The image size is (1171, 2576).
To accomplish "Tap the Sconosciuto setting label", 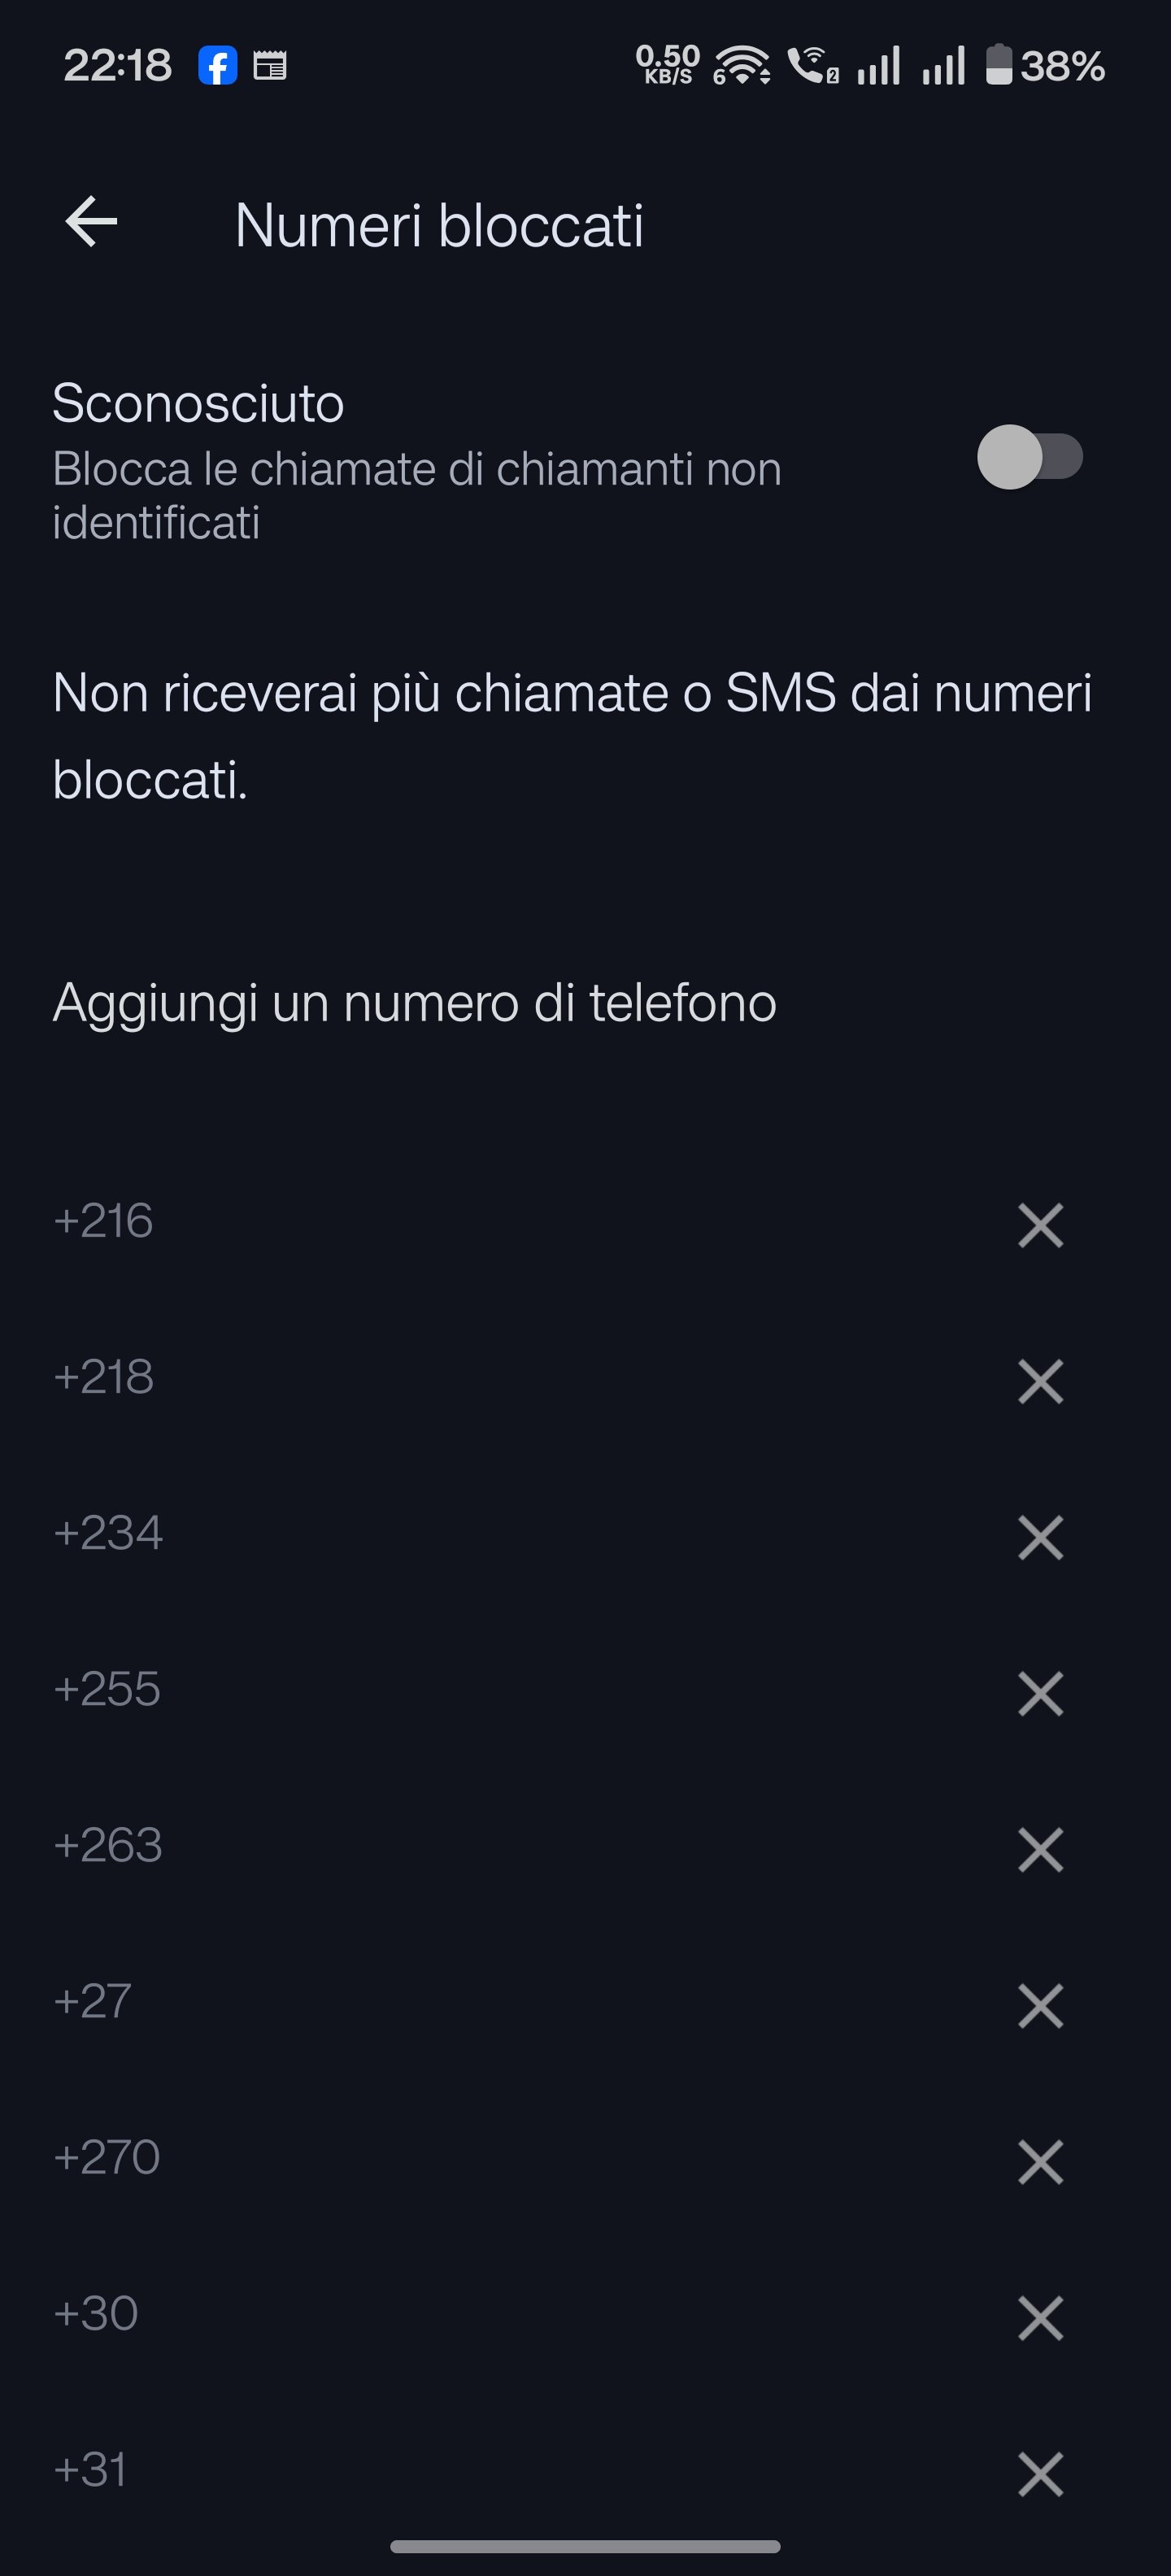I will point(198,404).
